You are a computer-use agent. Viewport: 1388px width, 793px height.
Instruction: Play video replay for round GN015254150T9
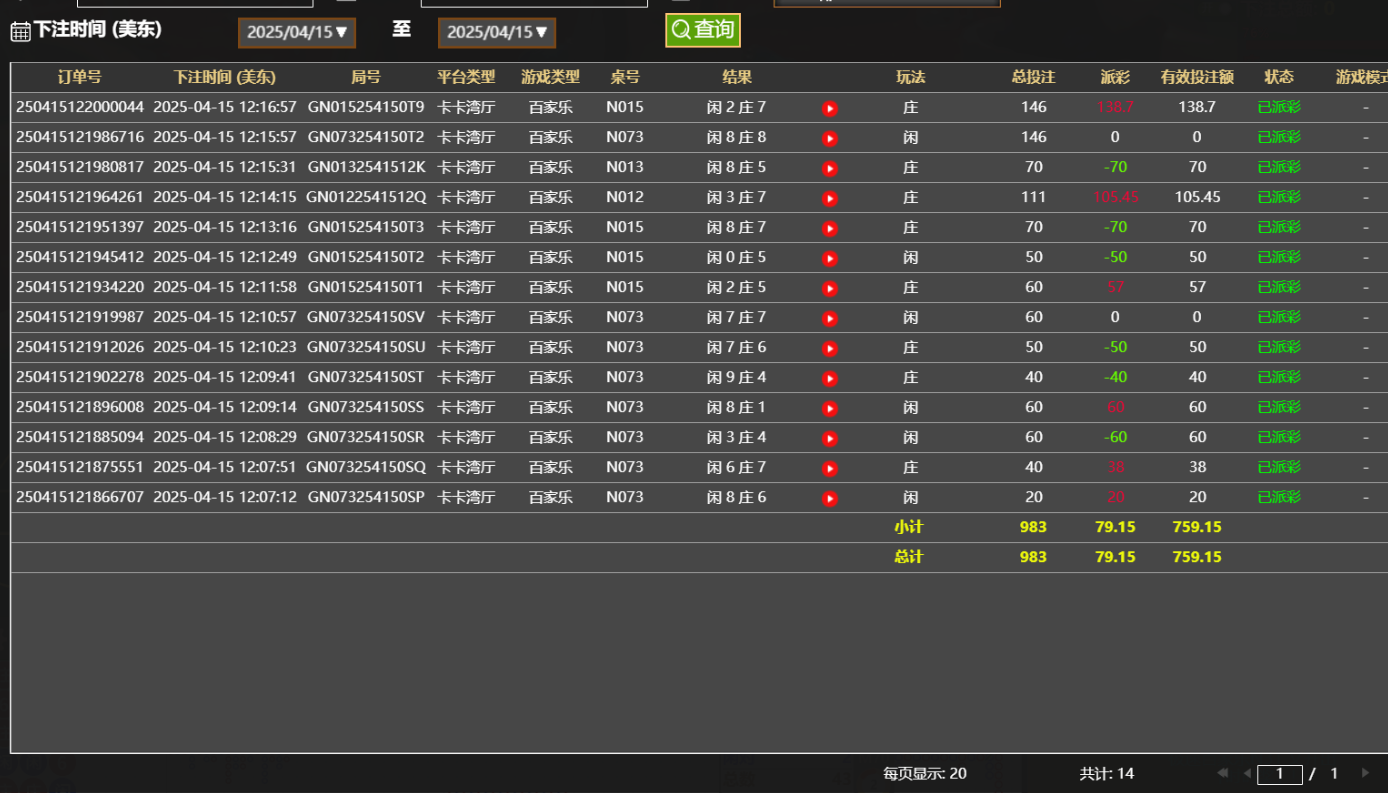[829, 108]
